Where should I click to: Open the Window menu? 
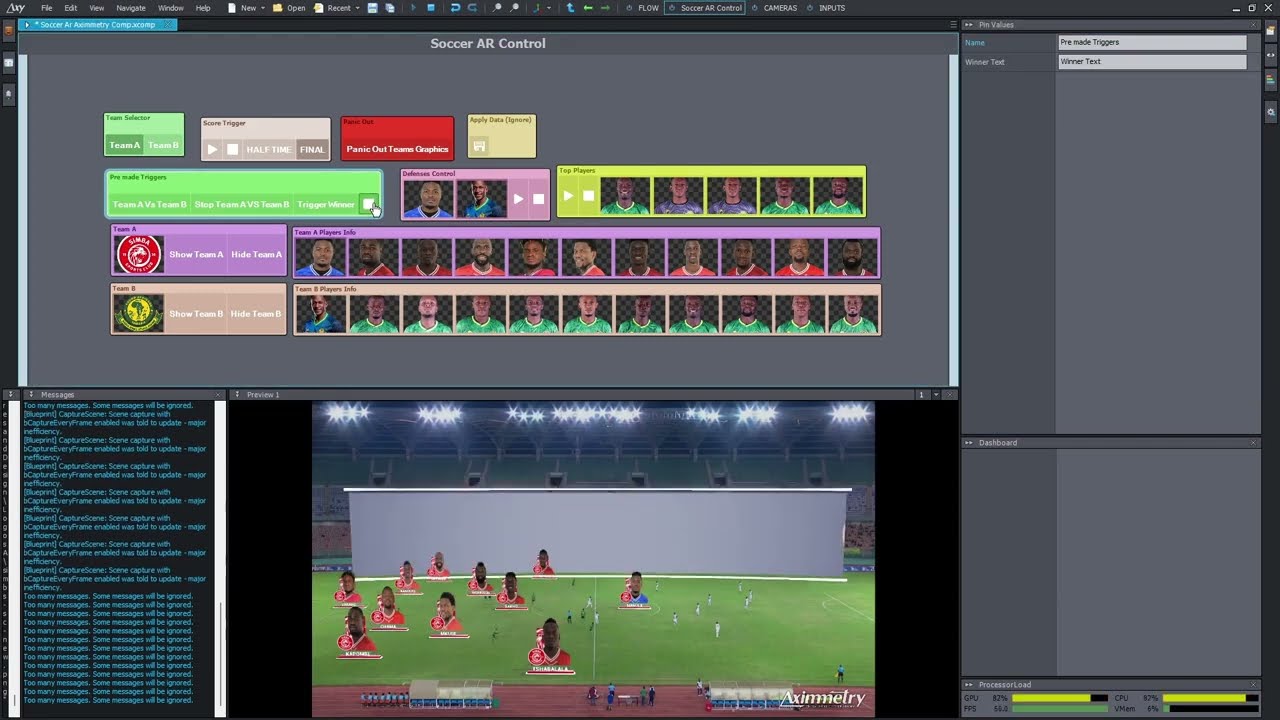coord(171,8)
